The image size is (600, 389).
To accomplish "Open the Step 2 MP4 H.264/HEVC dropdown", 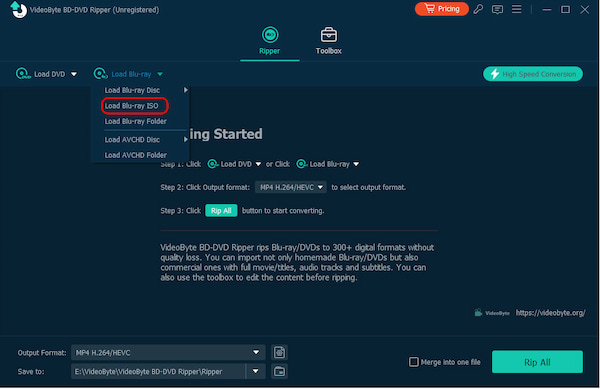I will [291, 187].
